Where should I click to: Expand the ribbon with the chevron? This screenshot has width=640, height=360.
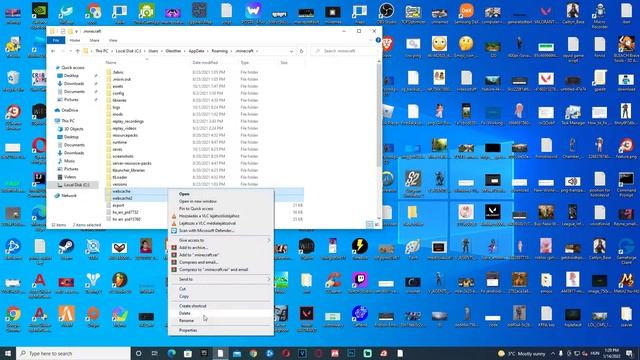point(371,40)
